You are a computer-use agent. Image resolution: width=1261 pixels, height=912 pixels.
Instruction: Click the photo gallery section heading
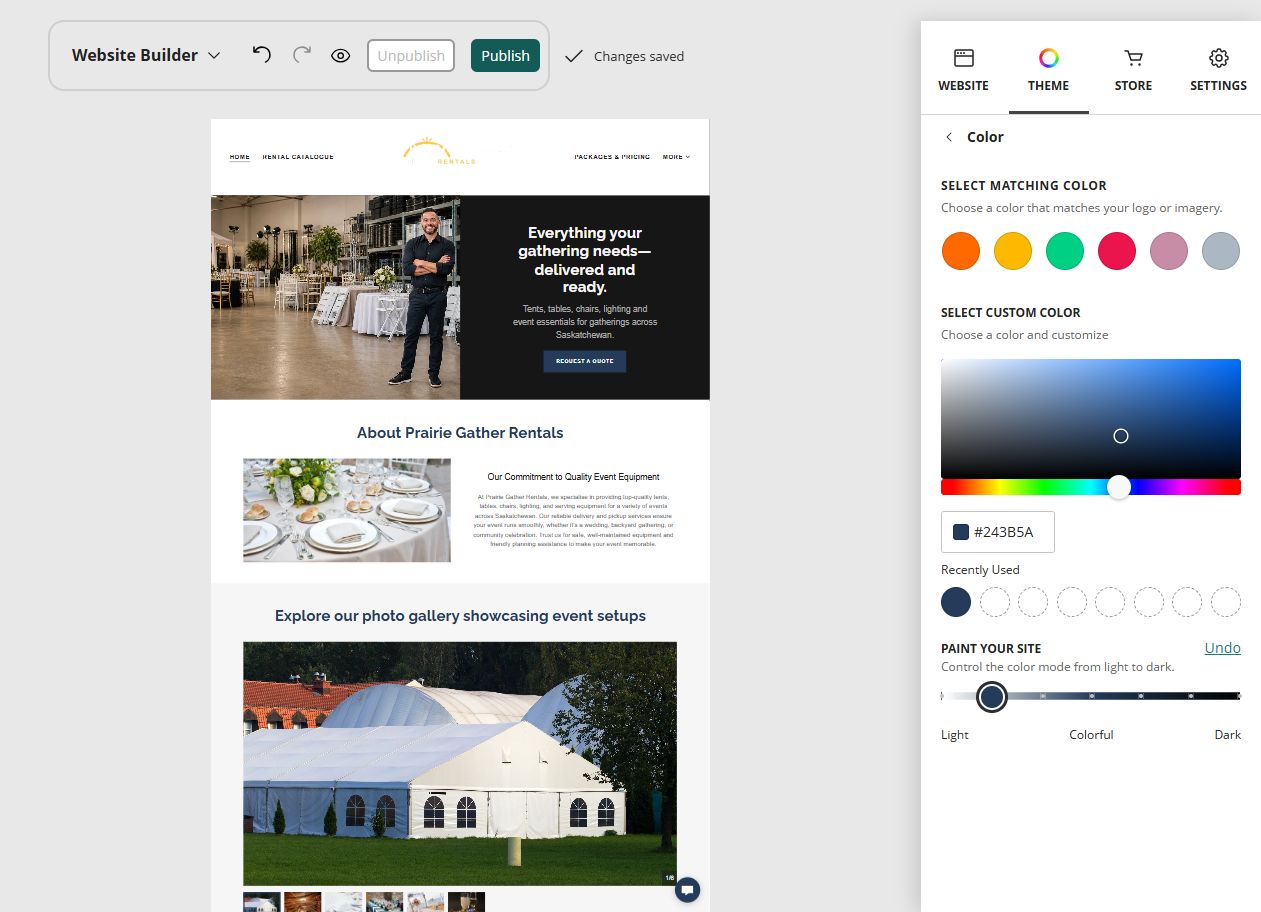point(460,616)
